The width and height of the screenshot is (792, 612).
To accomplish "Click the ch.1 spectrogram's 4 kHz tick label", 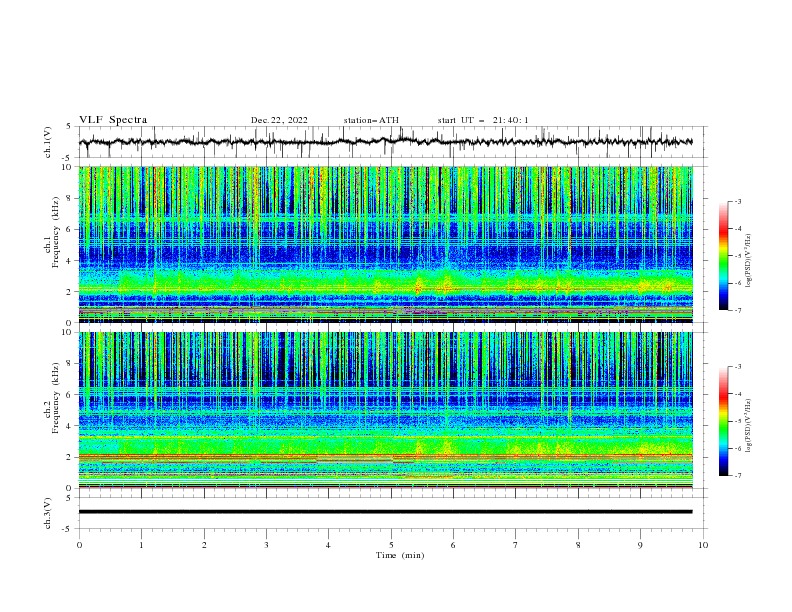I will click(70, 261).
